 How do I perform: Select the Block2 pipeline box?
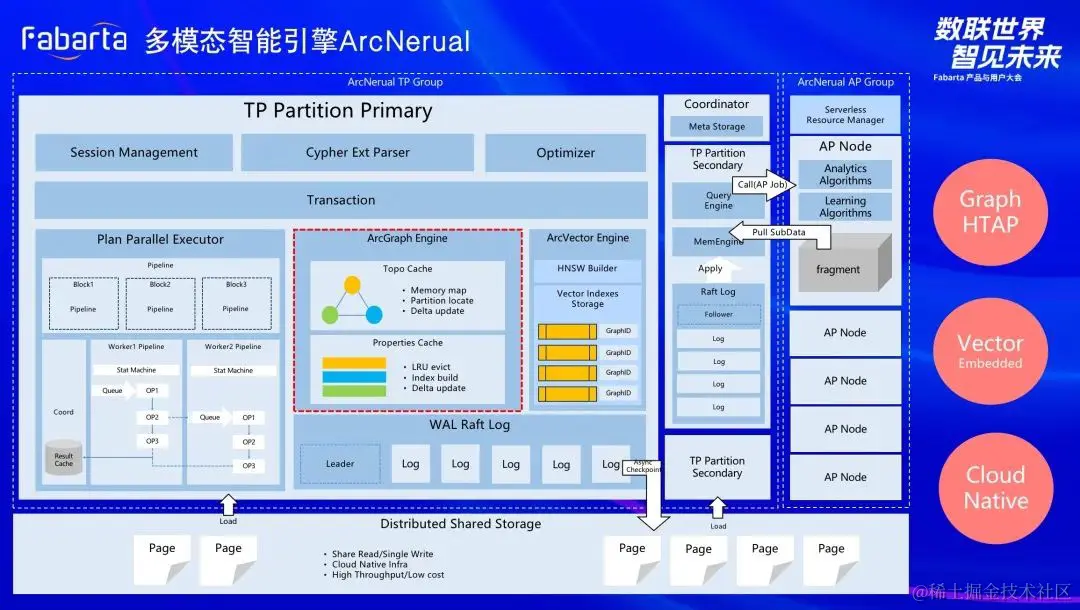point(160,303)
